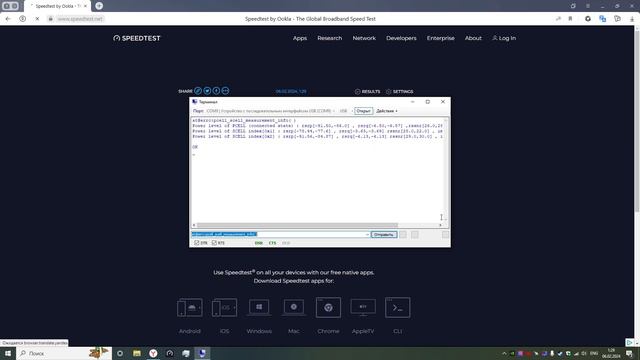
Task: Close the Speedtest by Ookla tab
Action: (x=85, y=6)
